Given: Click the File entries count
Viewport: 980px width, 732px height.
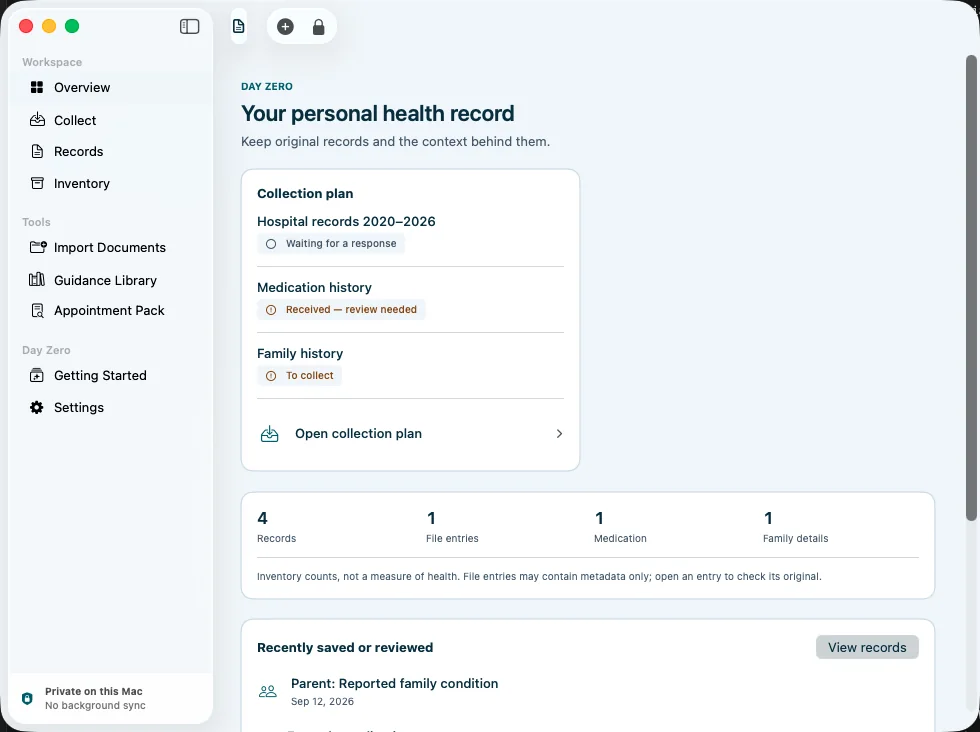Looking at the screenshot, I should coord(452,527).
